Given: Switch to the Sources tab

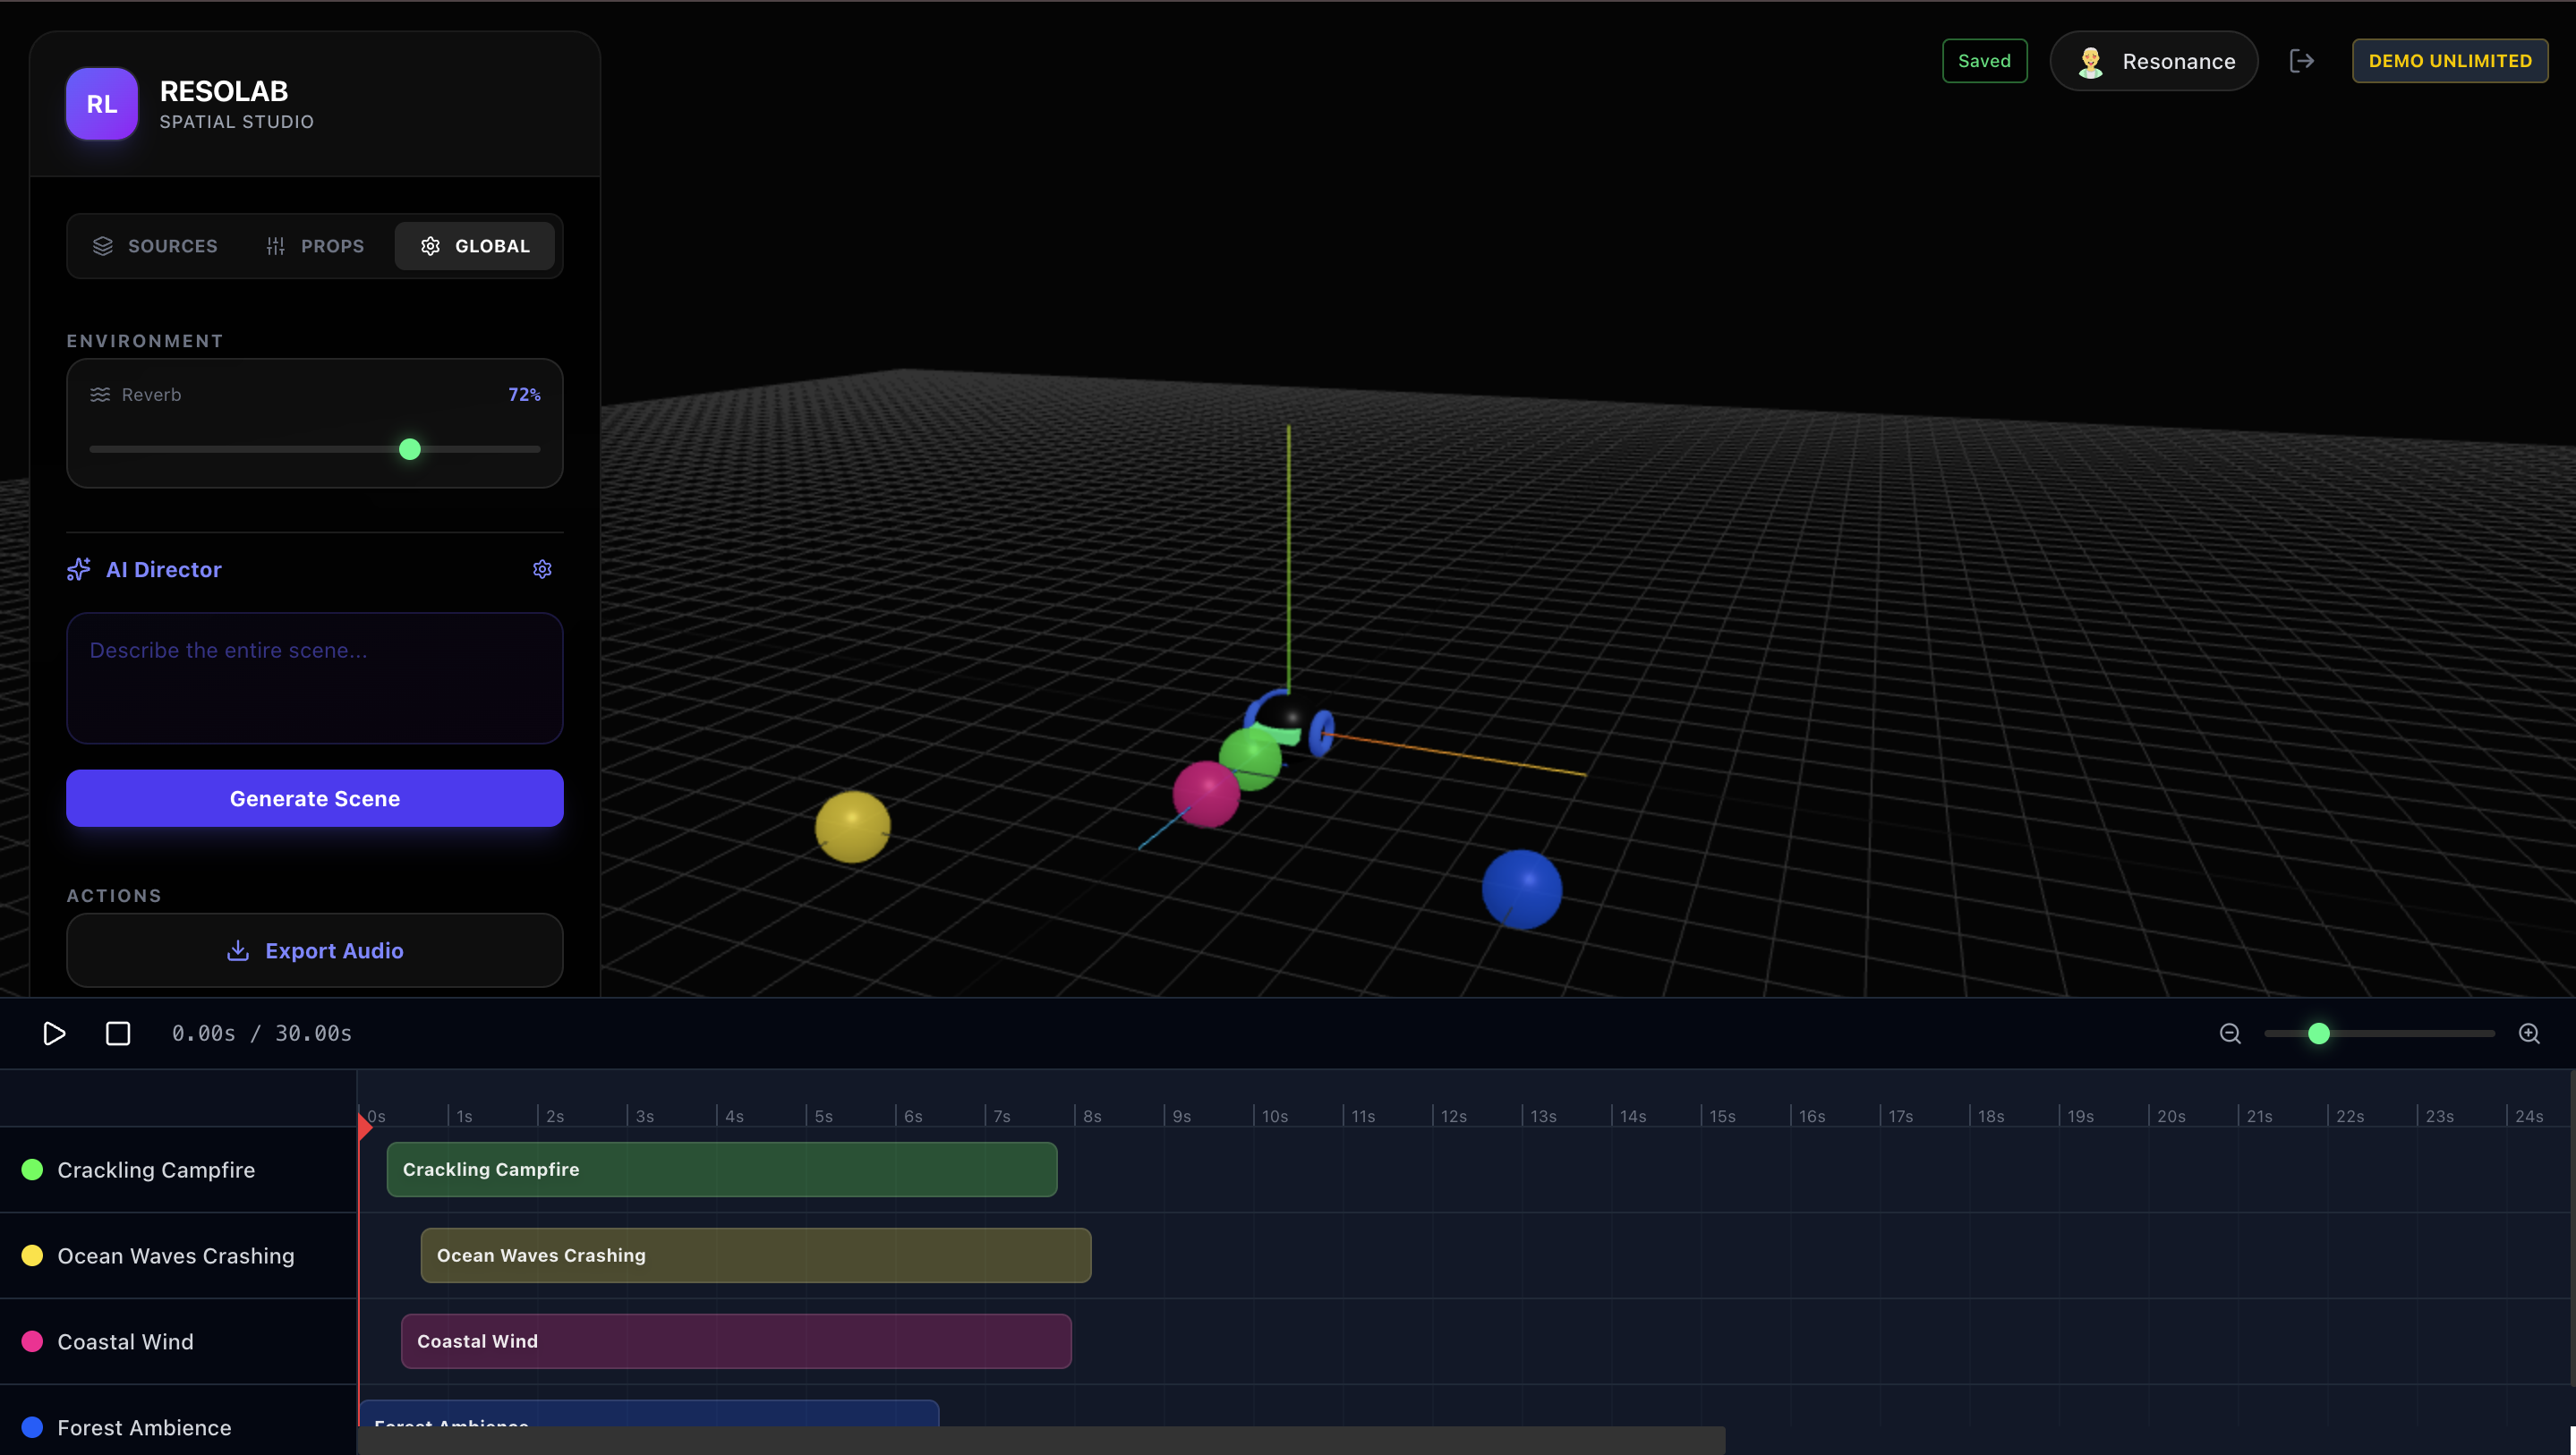Looking at the screenshot, I should click(155, 246).
